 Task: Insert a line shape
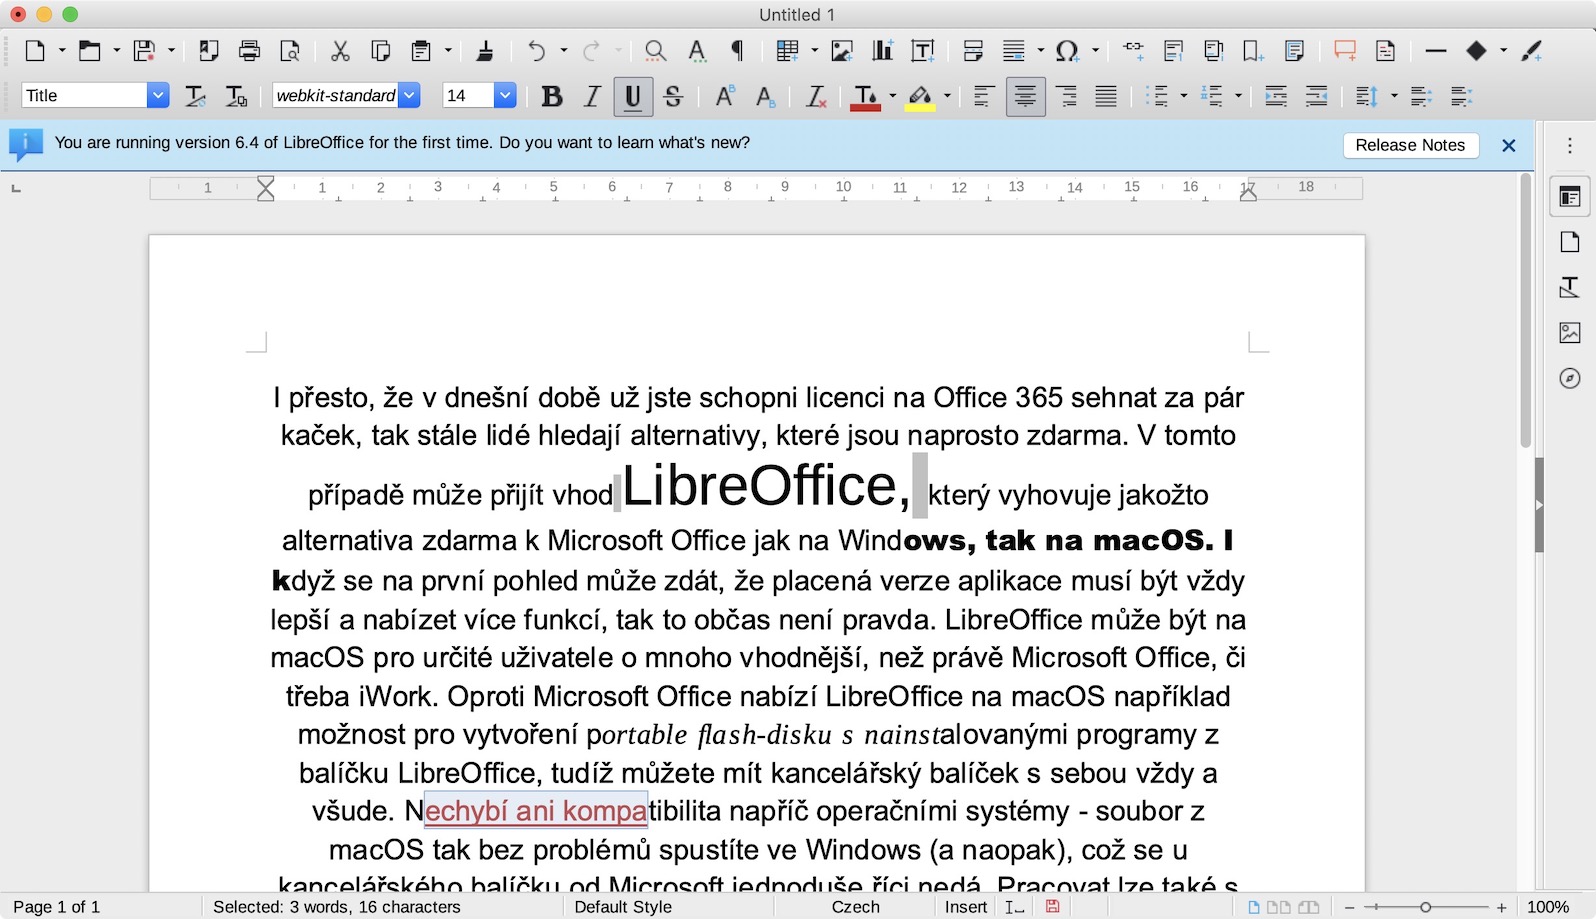click(1436, 51)
